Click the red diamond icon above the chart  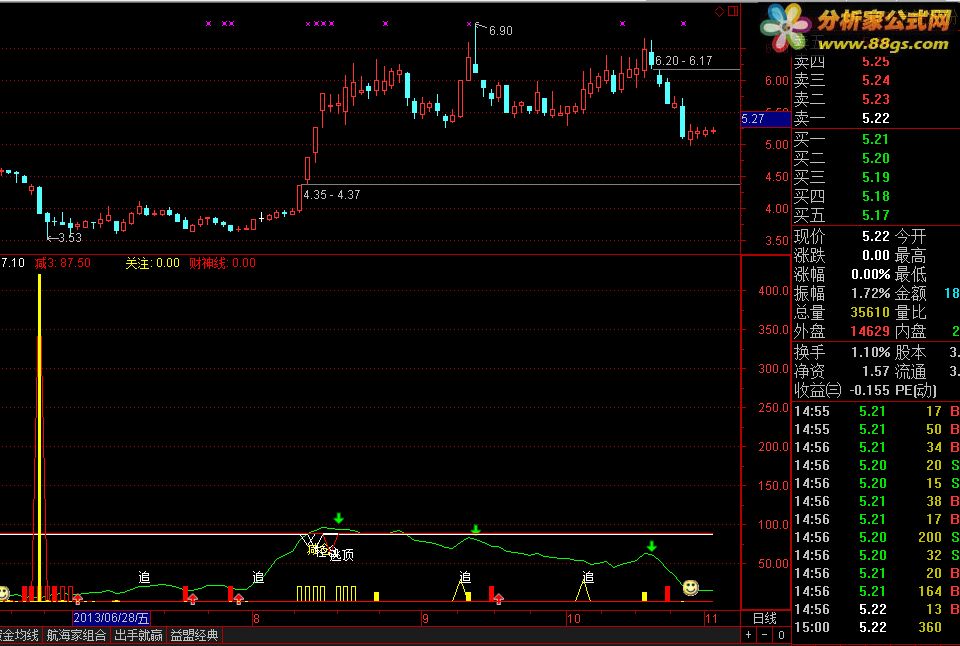pos(719,11)
